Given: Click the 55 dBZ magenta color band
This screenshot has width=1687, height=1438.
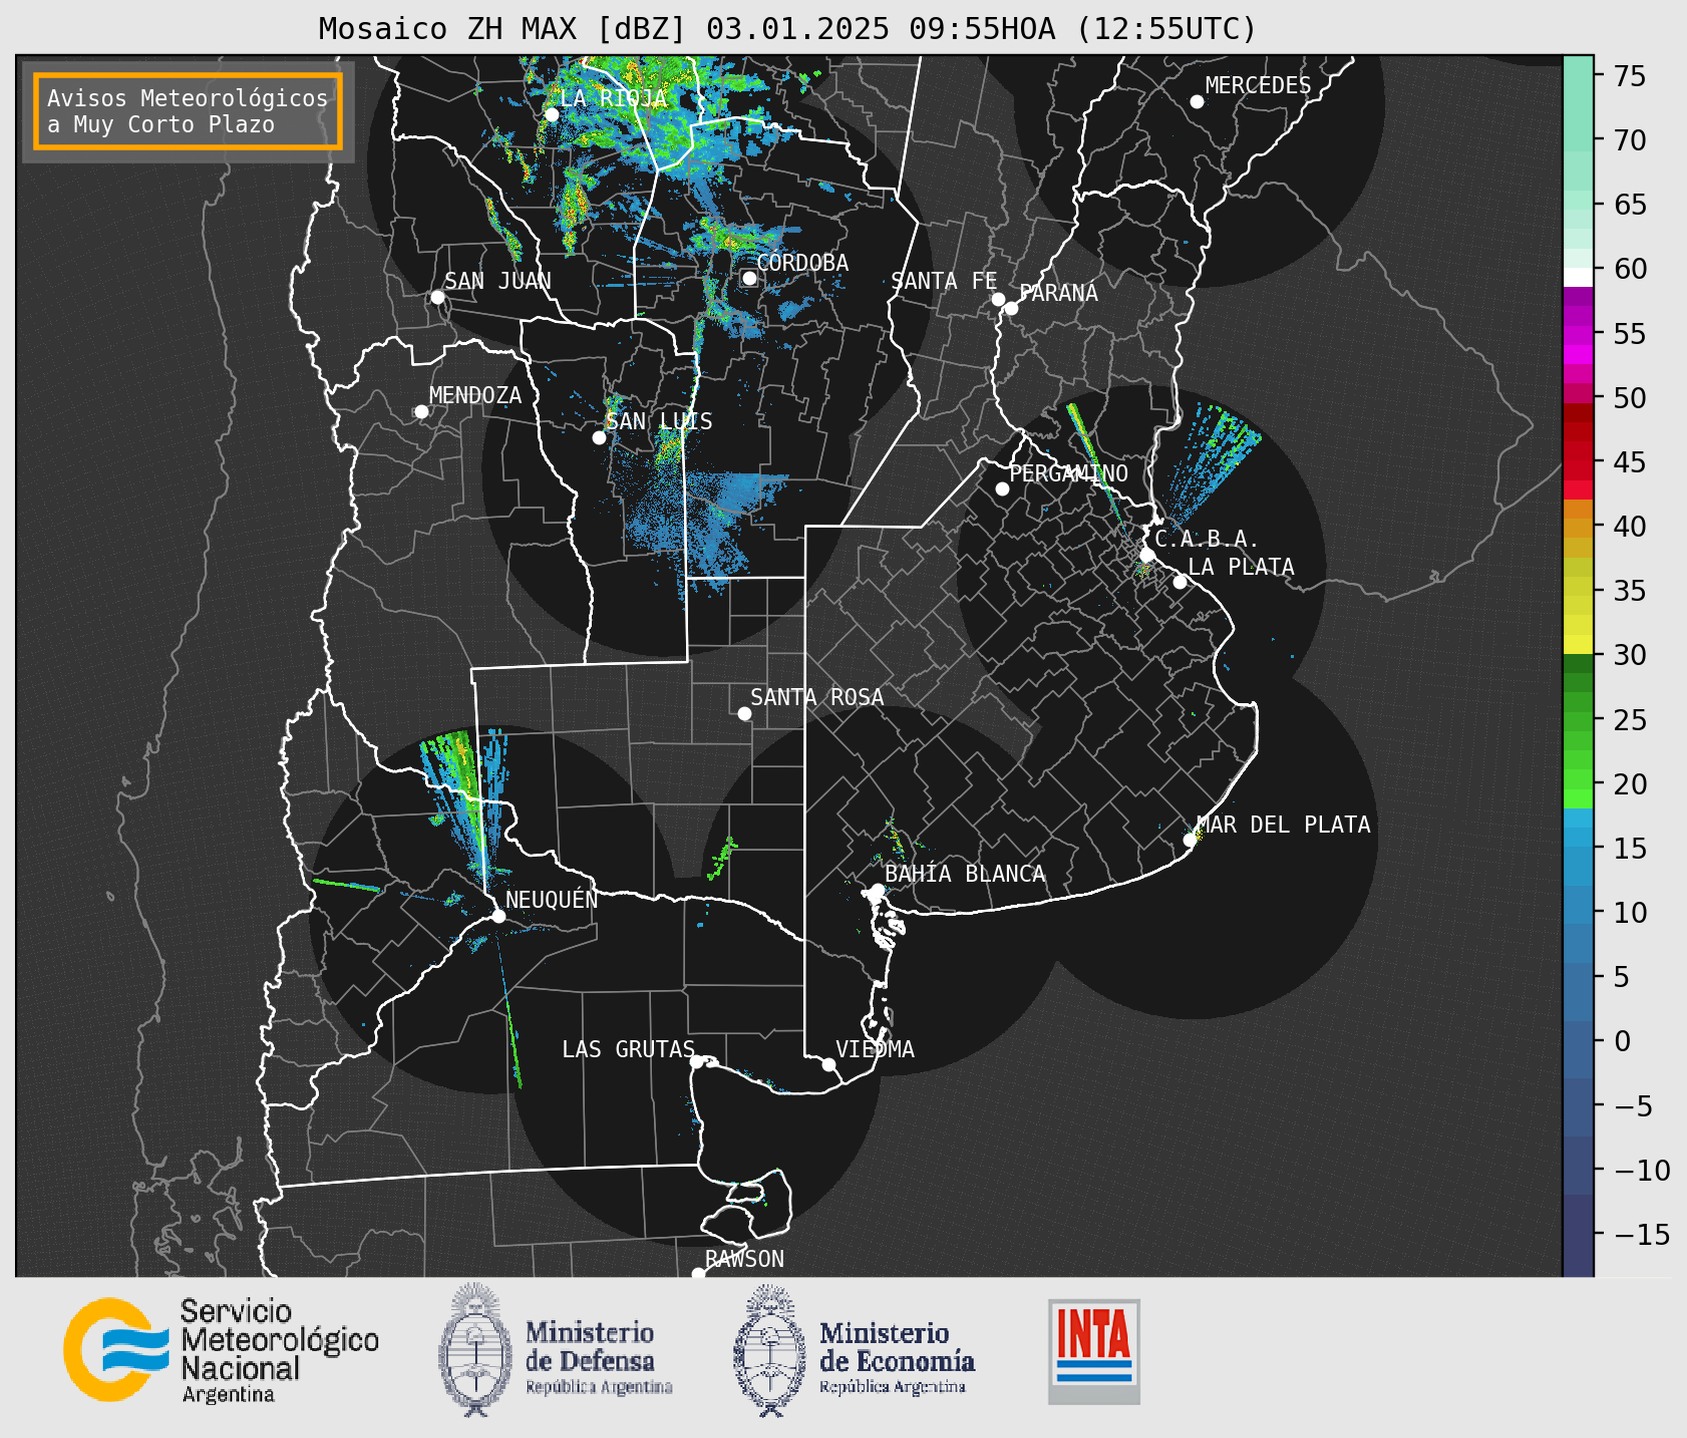Looking at the screenshot, I should point(1578,335).
